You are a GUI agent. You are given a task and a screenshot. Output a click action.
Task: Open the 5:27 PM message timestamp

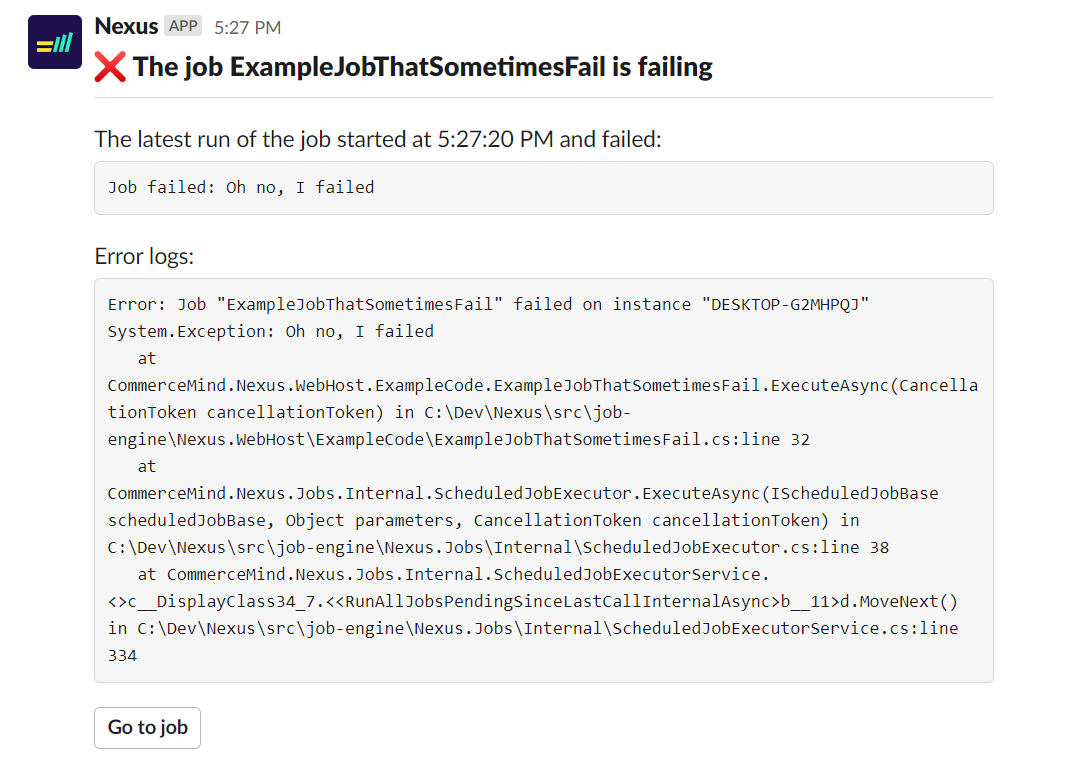point(247,27)
